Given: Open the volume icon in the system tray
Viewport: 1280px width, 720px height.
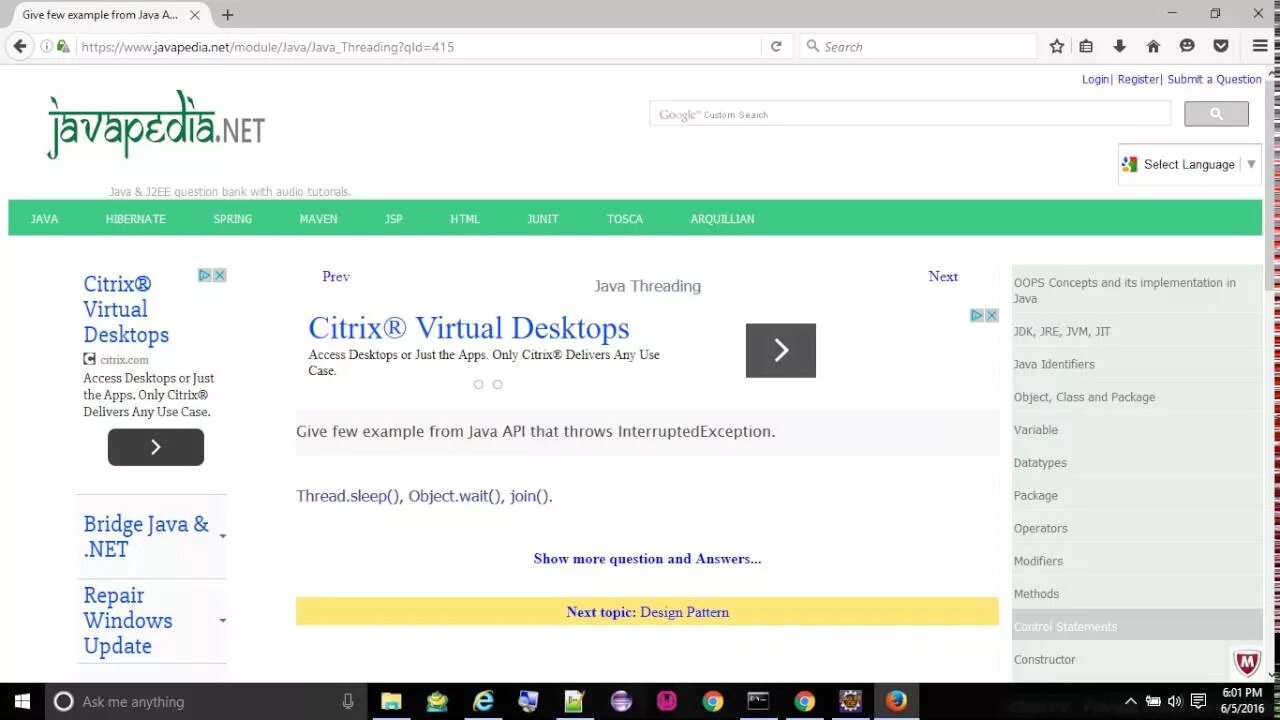Looking at the screenshot, I should 1175,702.
